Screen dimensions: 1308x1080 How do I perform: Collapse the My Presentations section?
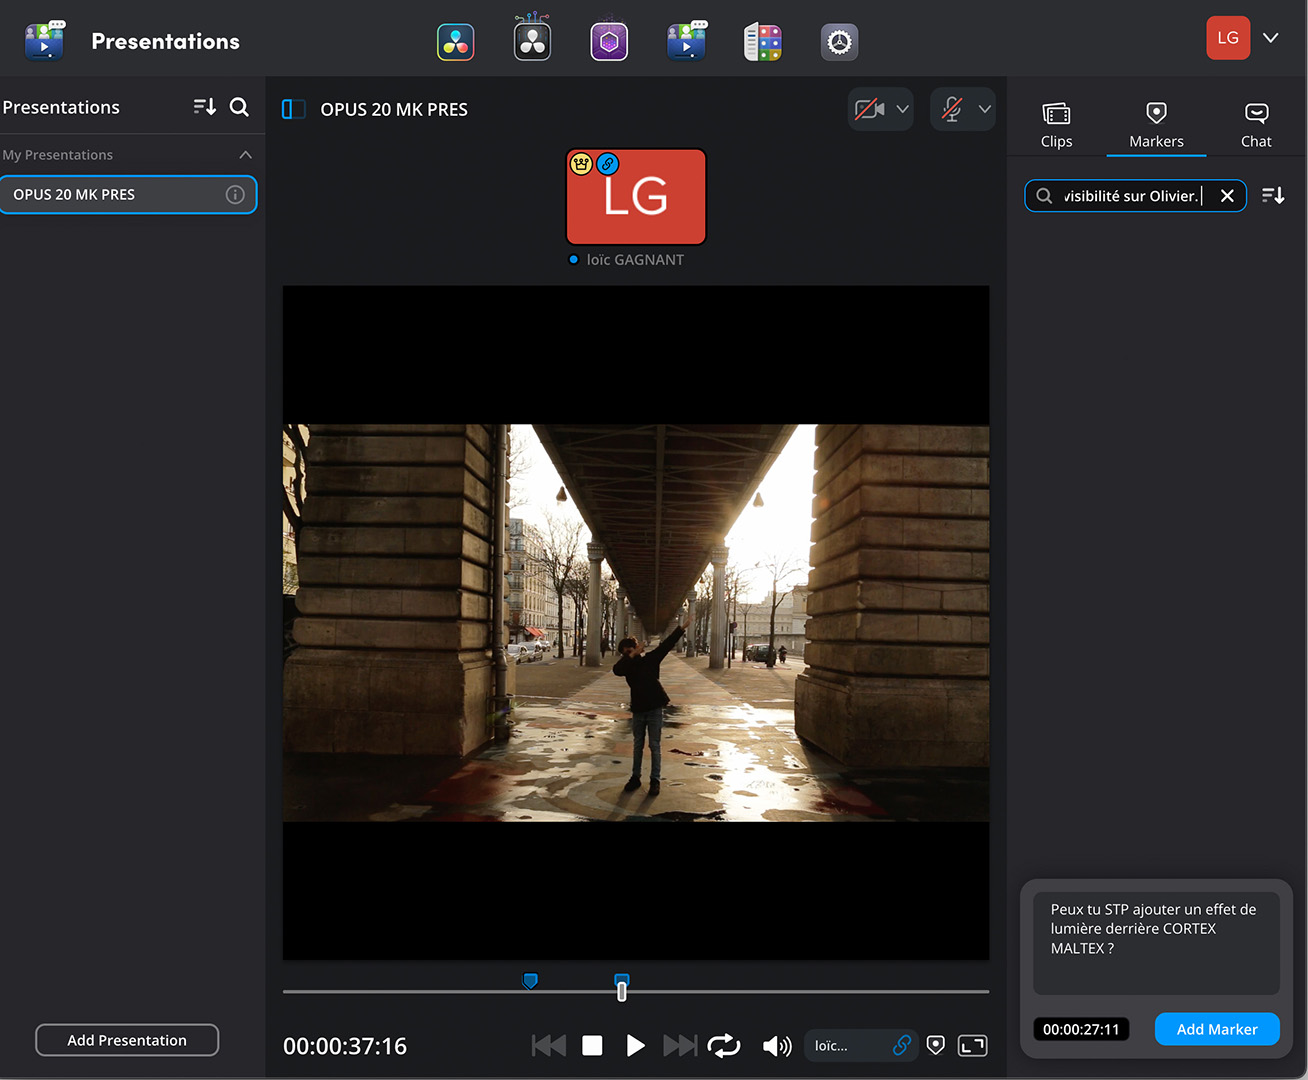tap(245, 155)
